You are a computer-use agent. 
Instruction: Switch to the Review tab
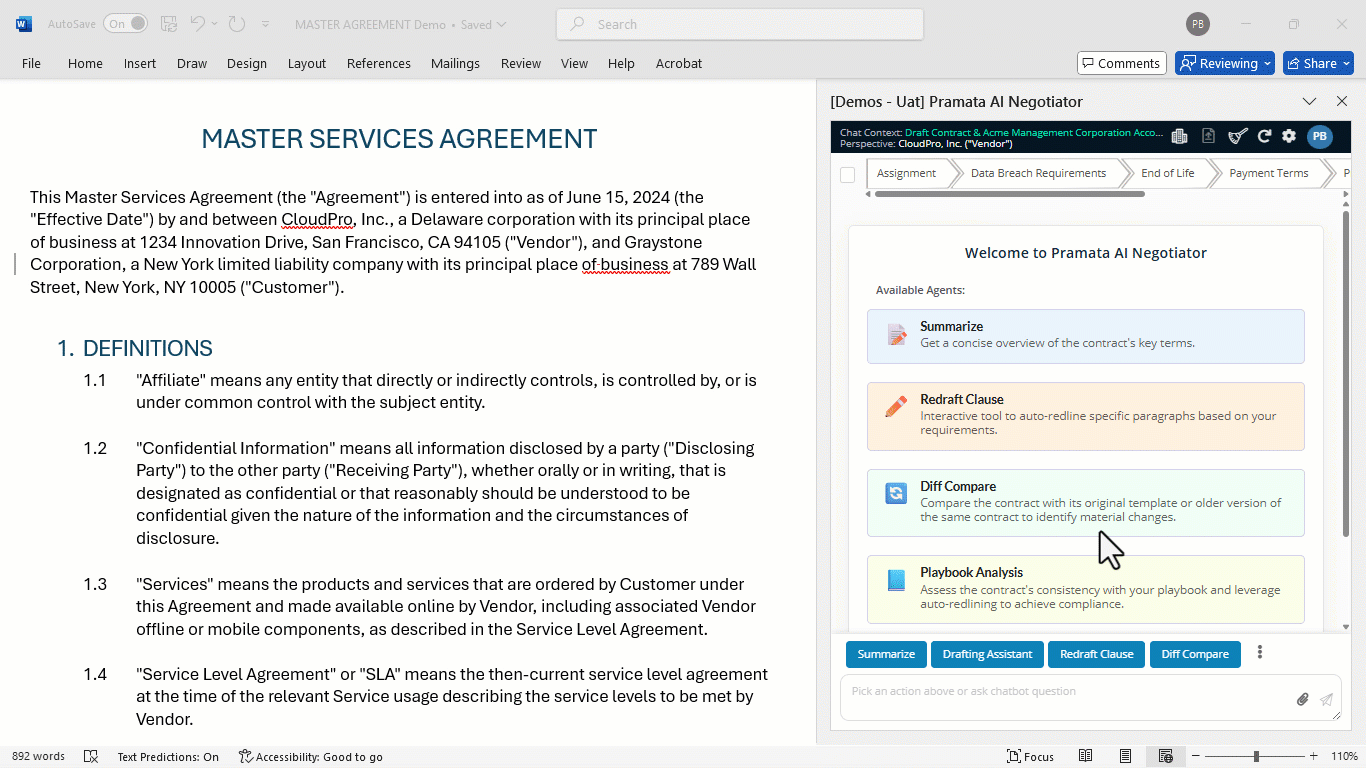pyautogui.click(x=521, y=63)
